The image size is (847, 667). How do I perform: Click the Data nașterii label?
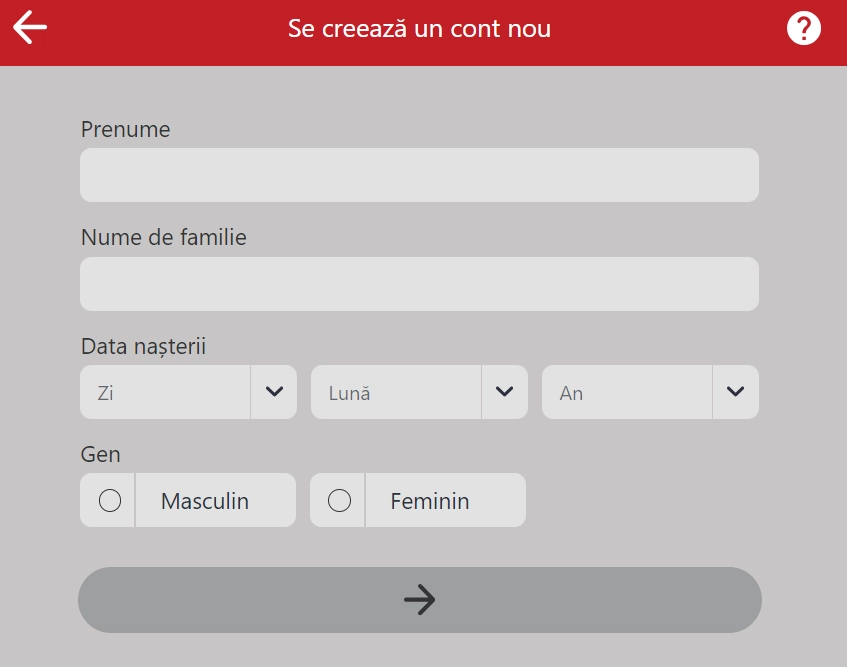tap(143, 346)
